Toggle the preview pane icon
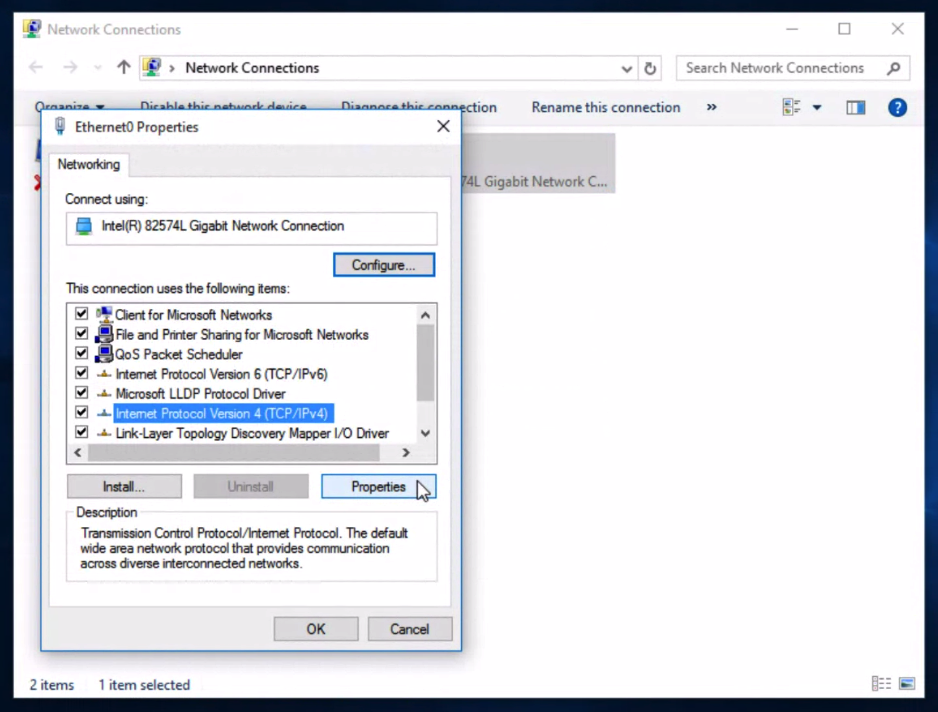Viewport: 938px width, 712px height. click(855, 108)
